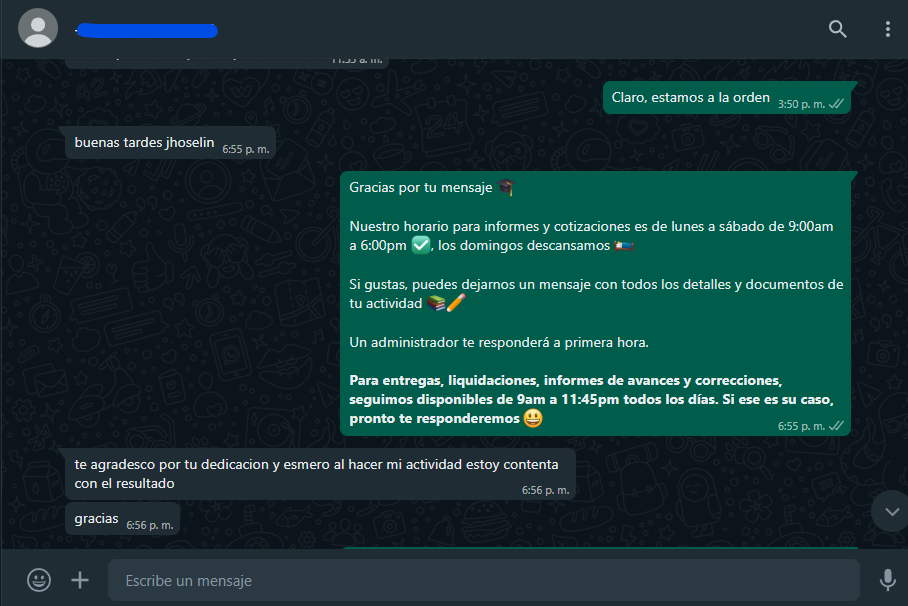Open the search in chat magnifier icon

pyautogui.click(x=837, y=29)
